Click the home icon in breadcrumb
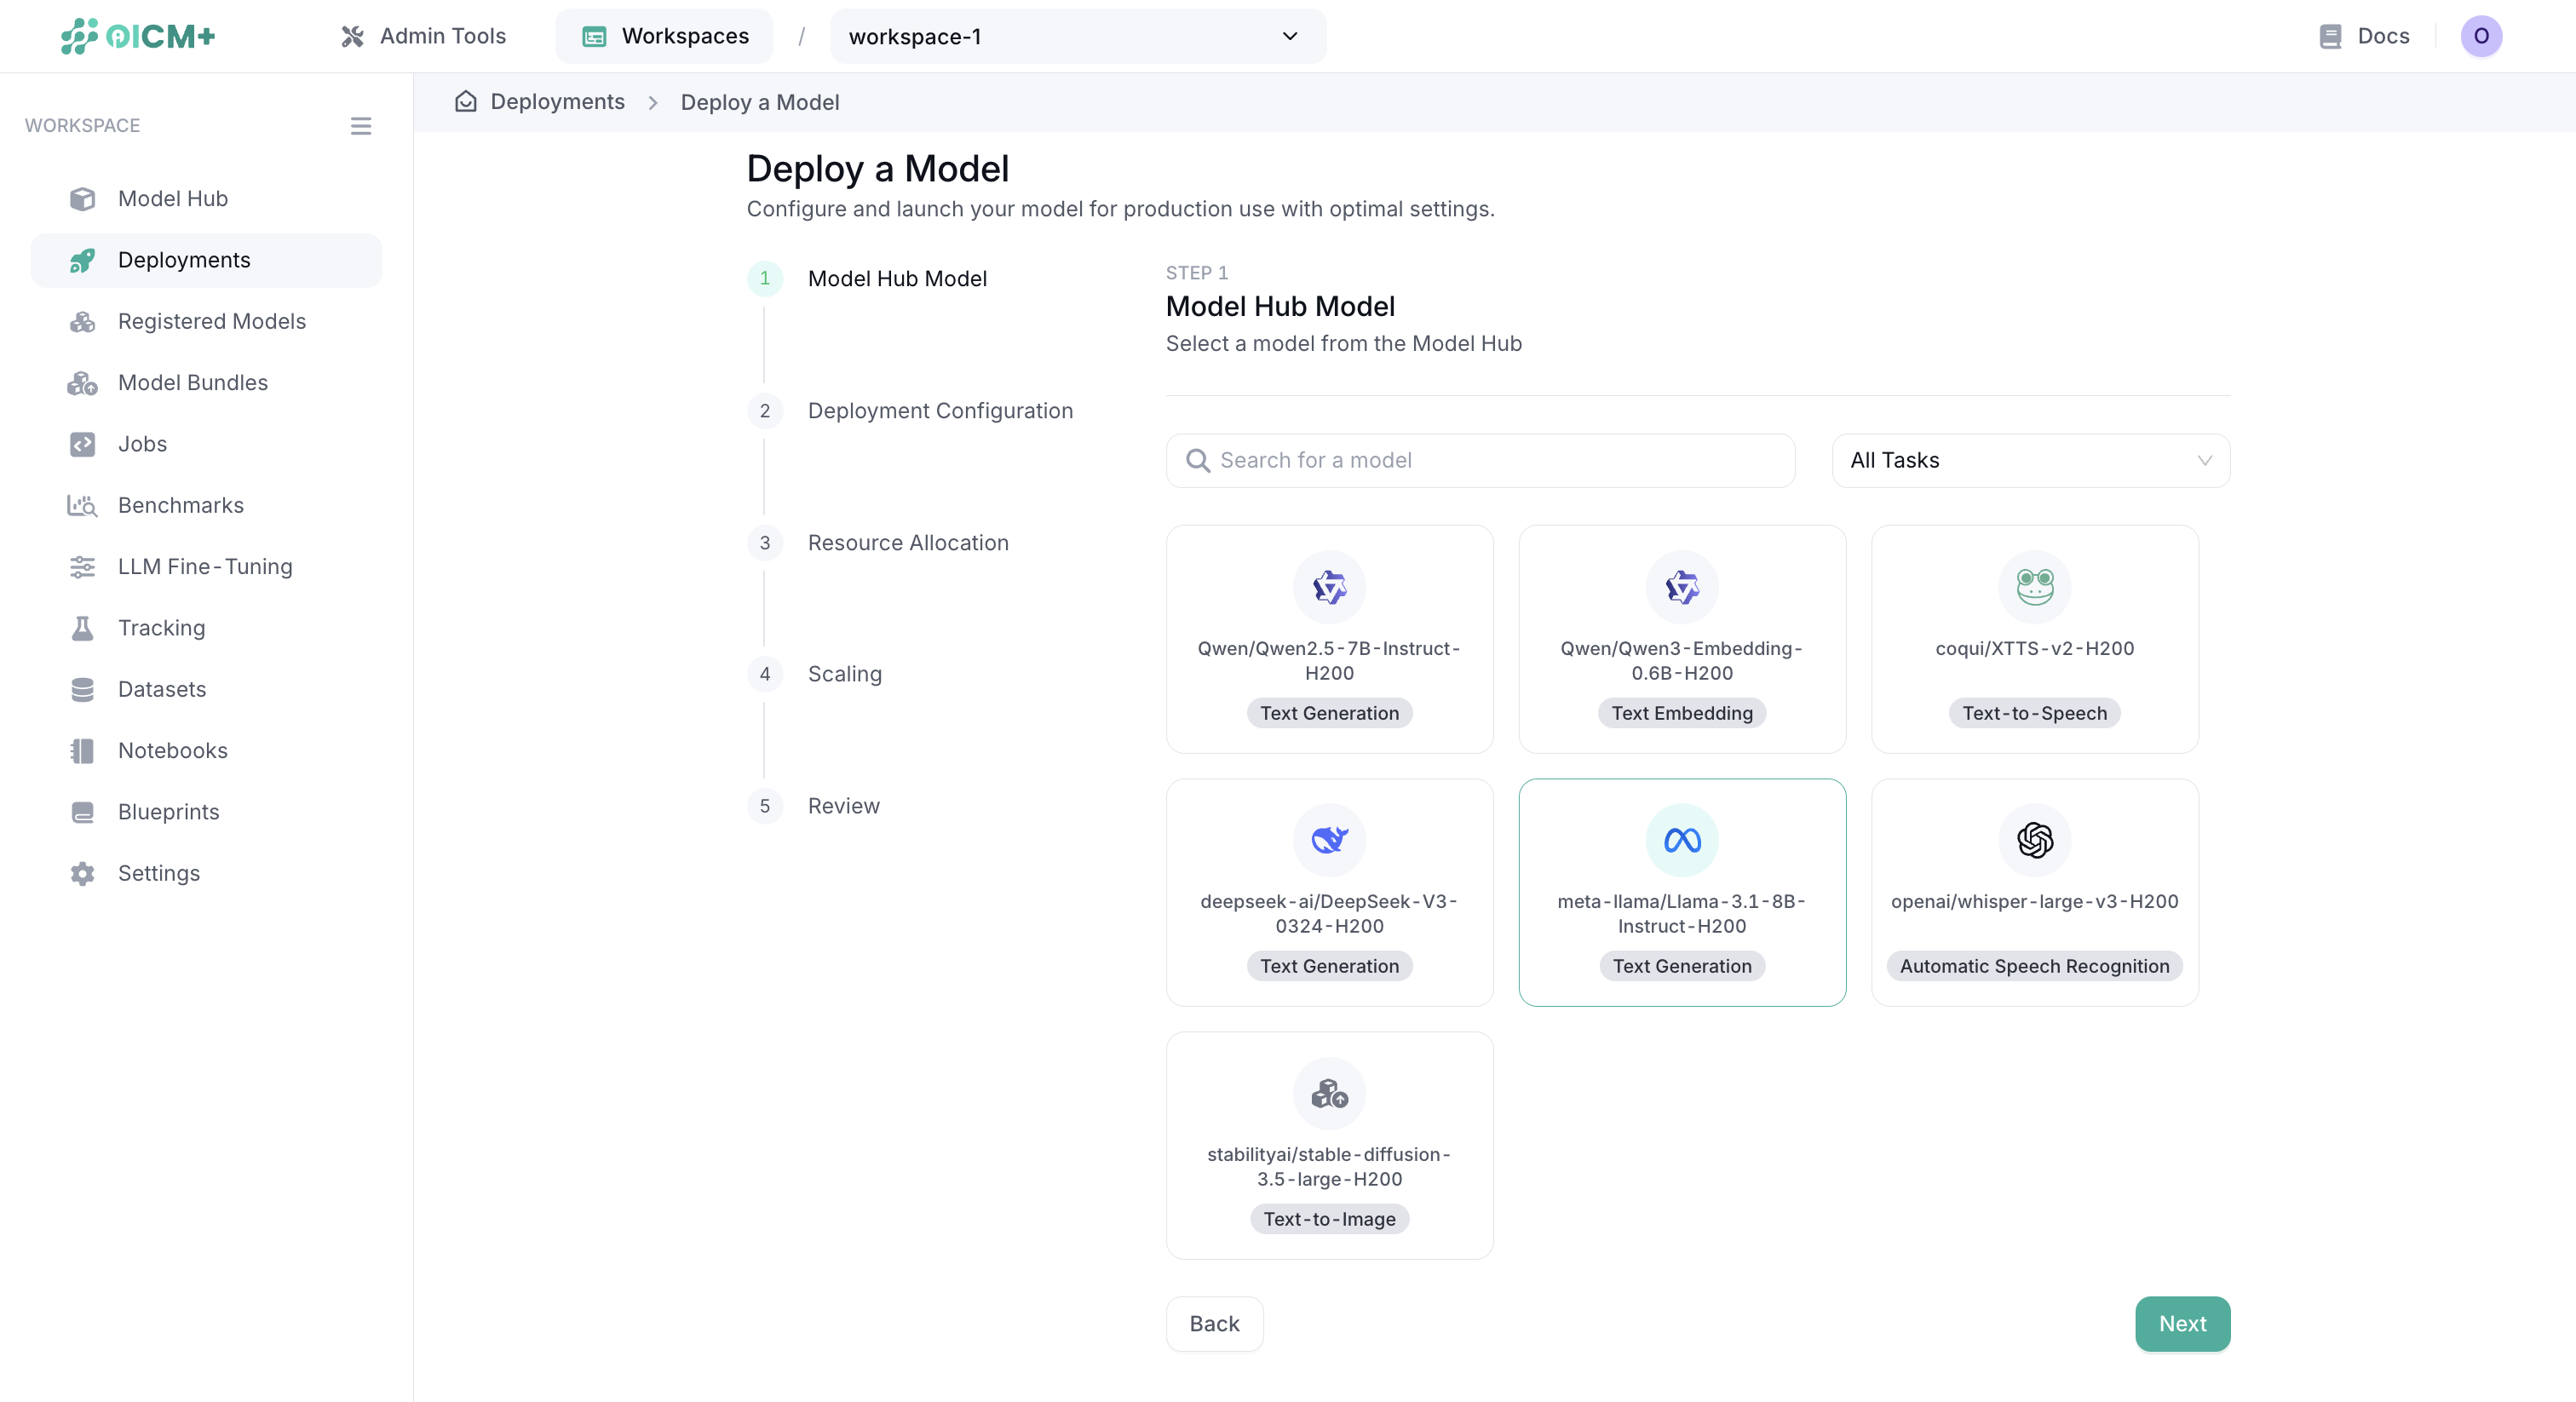Image resolution: width=2576 pixels, height=1402 pixels. 465,102
